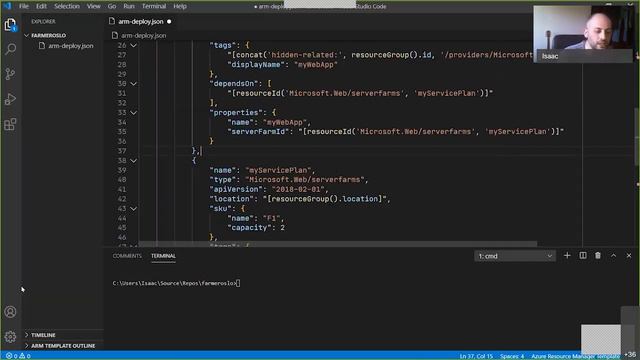Open the Manage gear icon
640x360 pixels.
(x=10, y=337)
